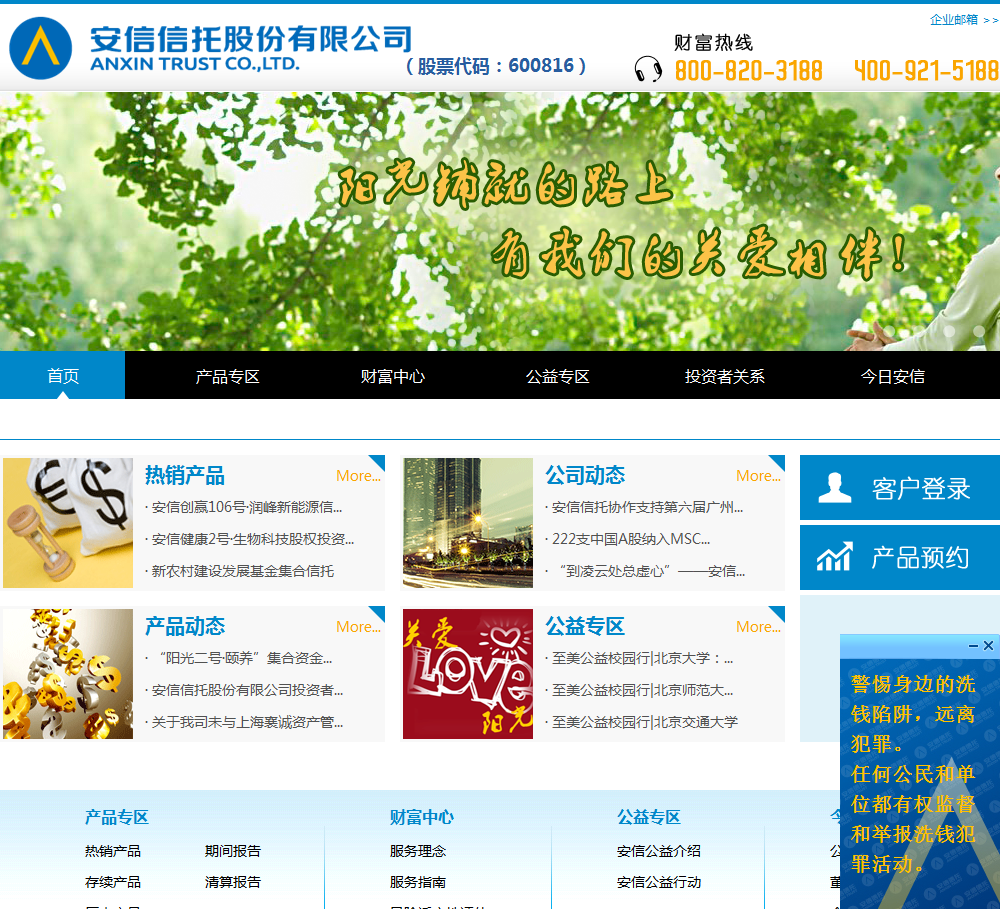Open 投资者关系 in navigation bar
Screen dimensions: 1000x909
[724, 376]
